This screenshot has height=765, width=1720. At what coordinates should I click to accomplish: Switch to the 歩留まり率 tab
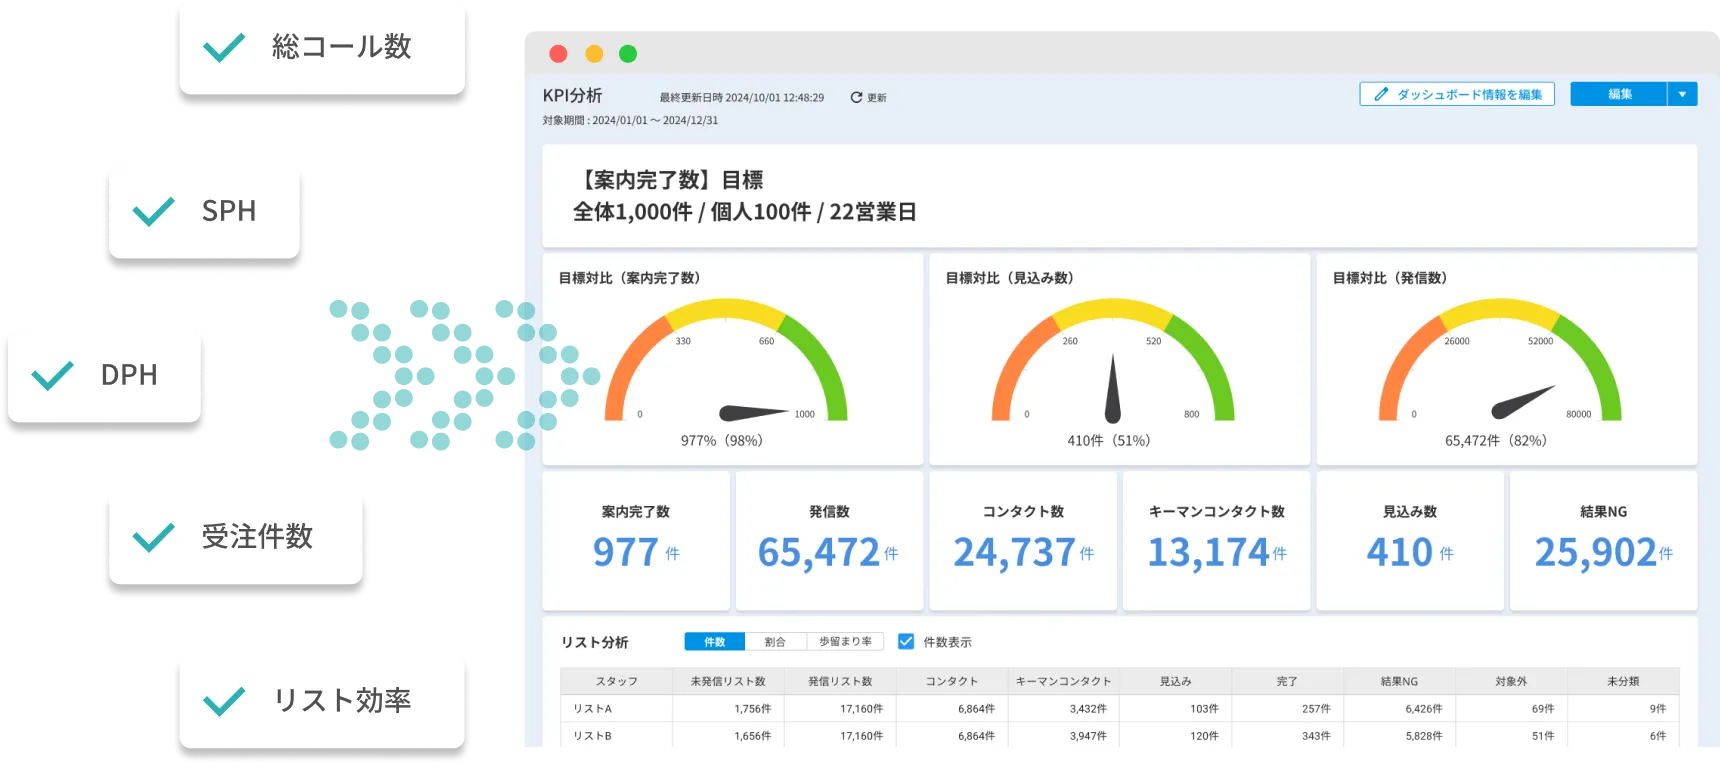845,642
